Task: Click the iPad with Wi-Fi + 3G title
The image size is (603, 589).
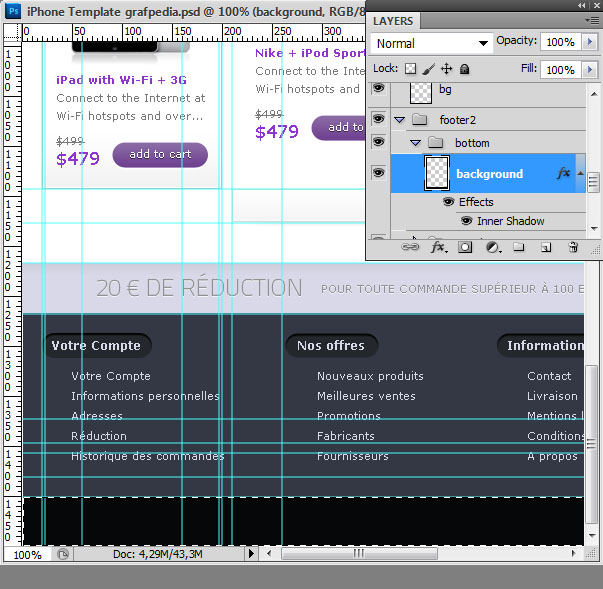Action: tap(121, 80)
